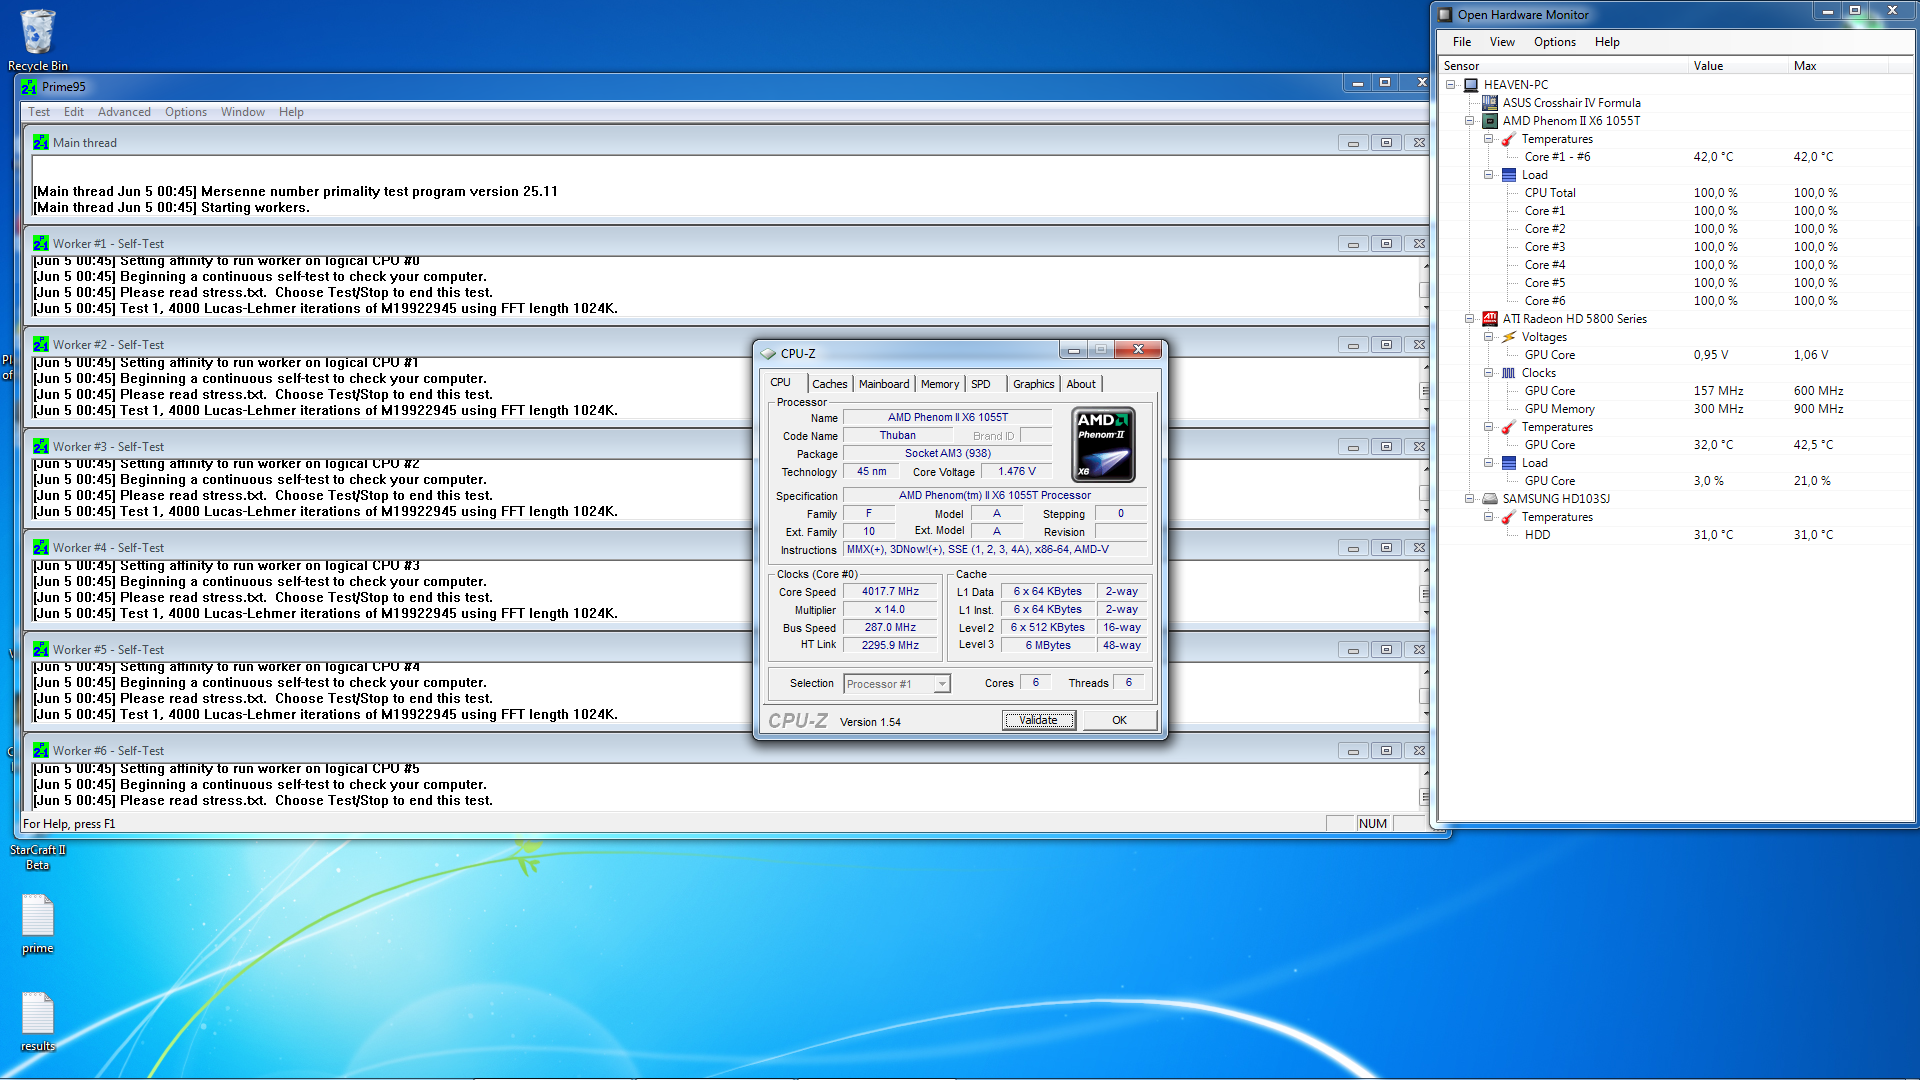This screenshot has width=1920, height=1080.
Task: Collapse the GPU Voltages node
Action: 1489,337
